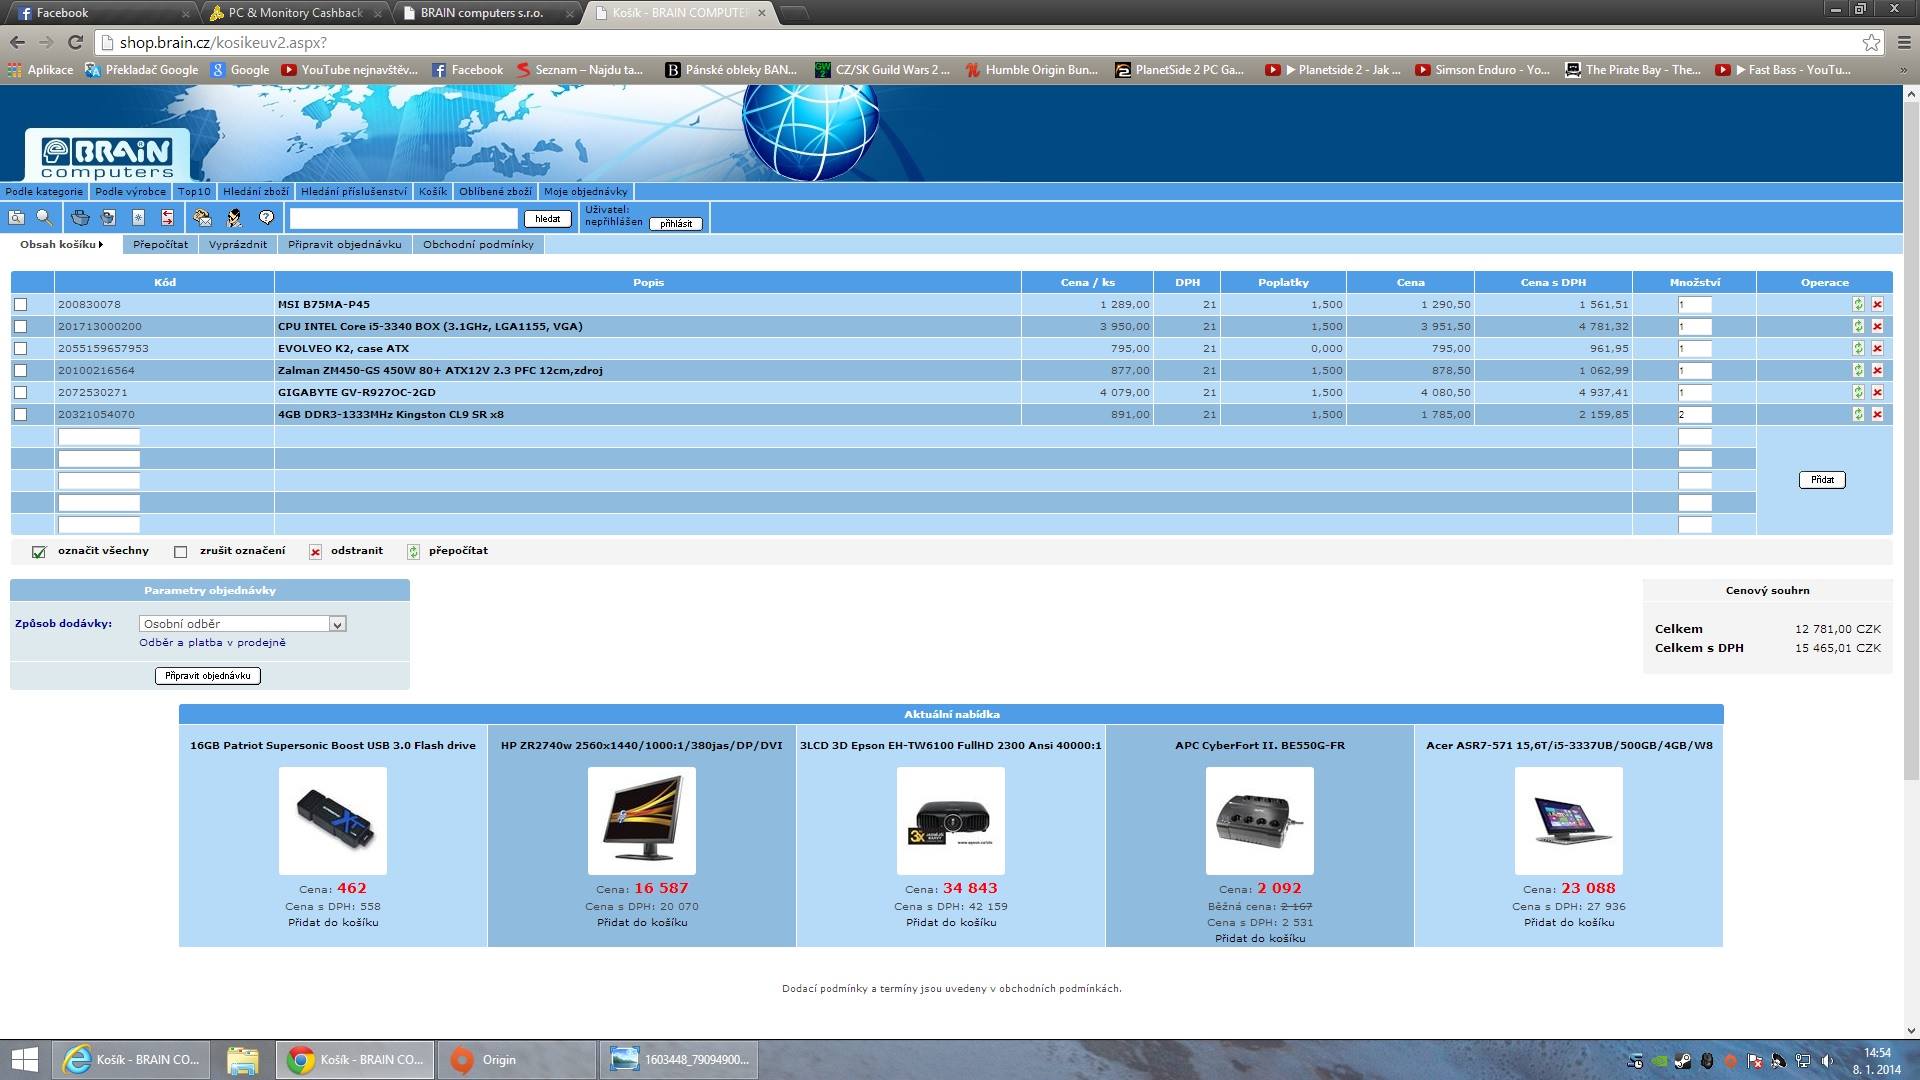Delete the Zalman ZM450-GS power supply row
The width and height of the screenshot is (1920, 1080).
coord(1877,371)
